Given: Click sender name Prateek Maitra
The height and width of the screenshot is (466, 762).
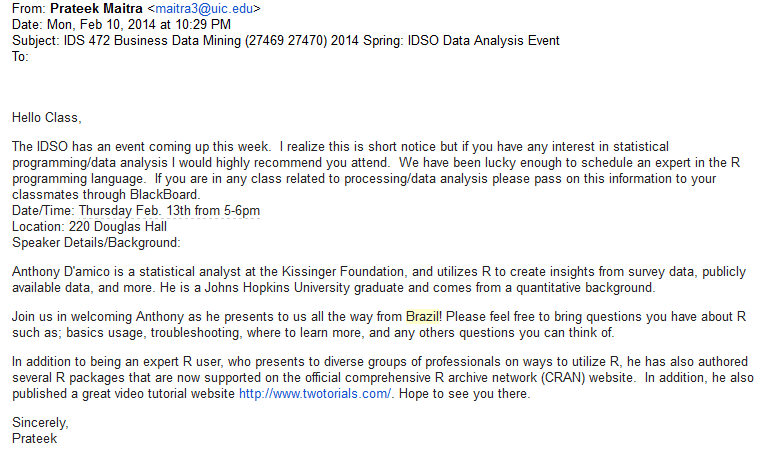Looking at the screenshot, I should pyautogui.click(x=98, y=9).
